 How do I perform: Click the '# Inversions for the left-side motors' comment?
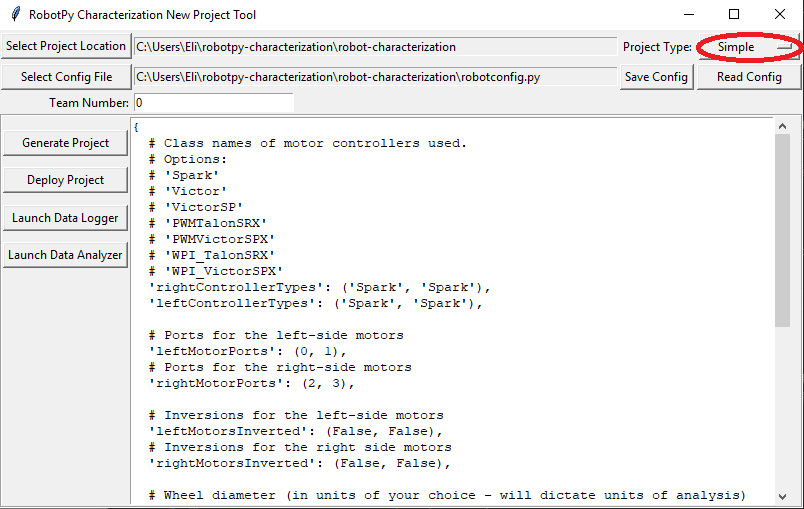pos(296,415)
